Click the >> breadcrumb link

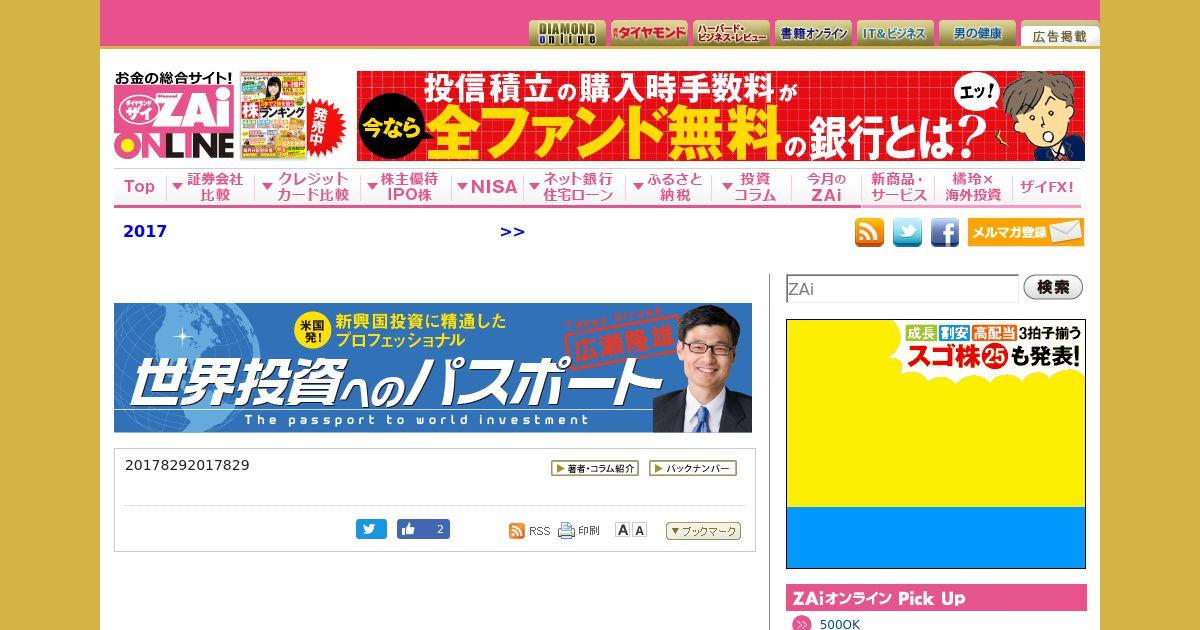[x=512, y=232]
